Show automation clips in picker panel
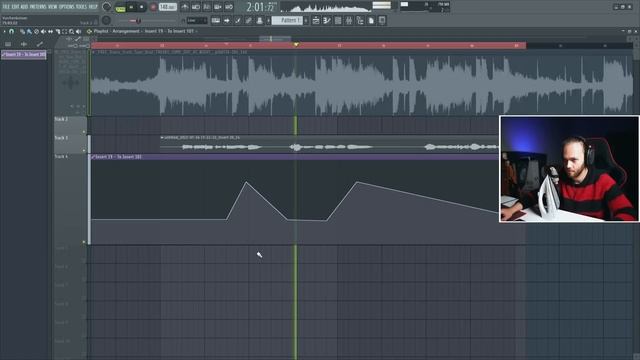This screenshot has width=640, height=360. coord(40,44)
